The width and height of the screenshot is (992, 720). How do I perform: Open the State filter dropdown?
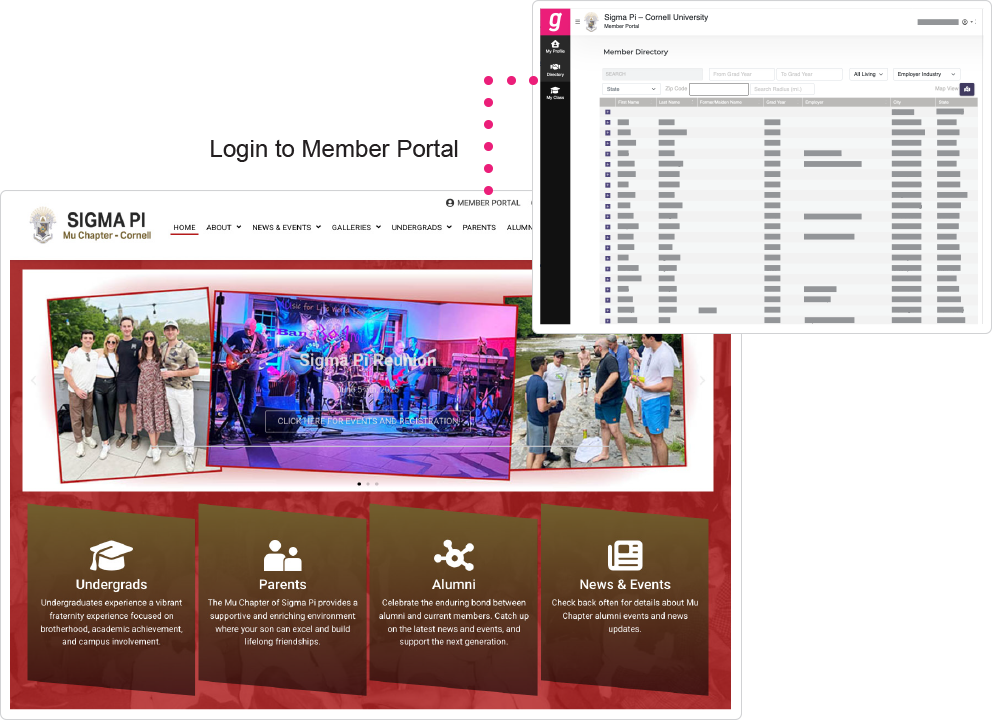631,89
